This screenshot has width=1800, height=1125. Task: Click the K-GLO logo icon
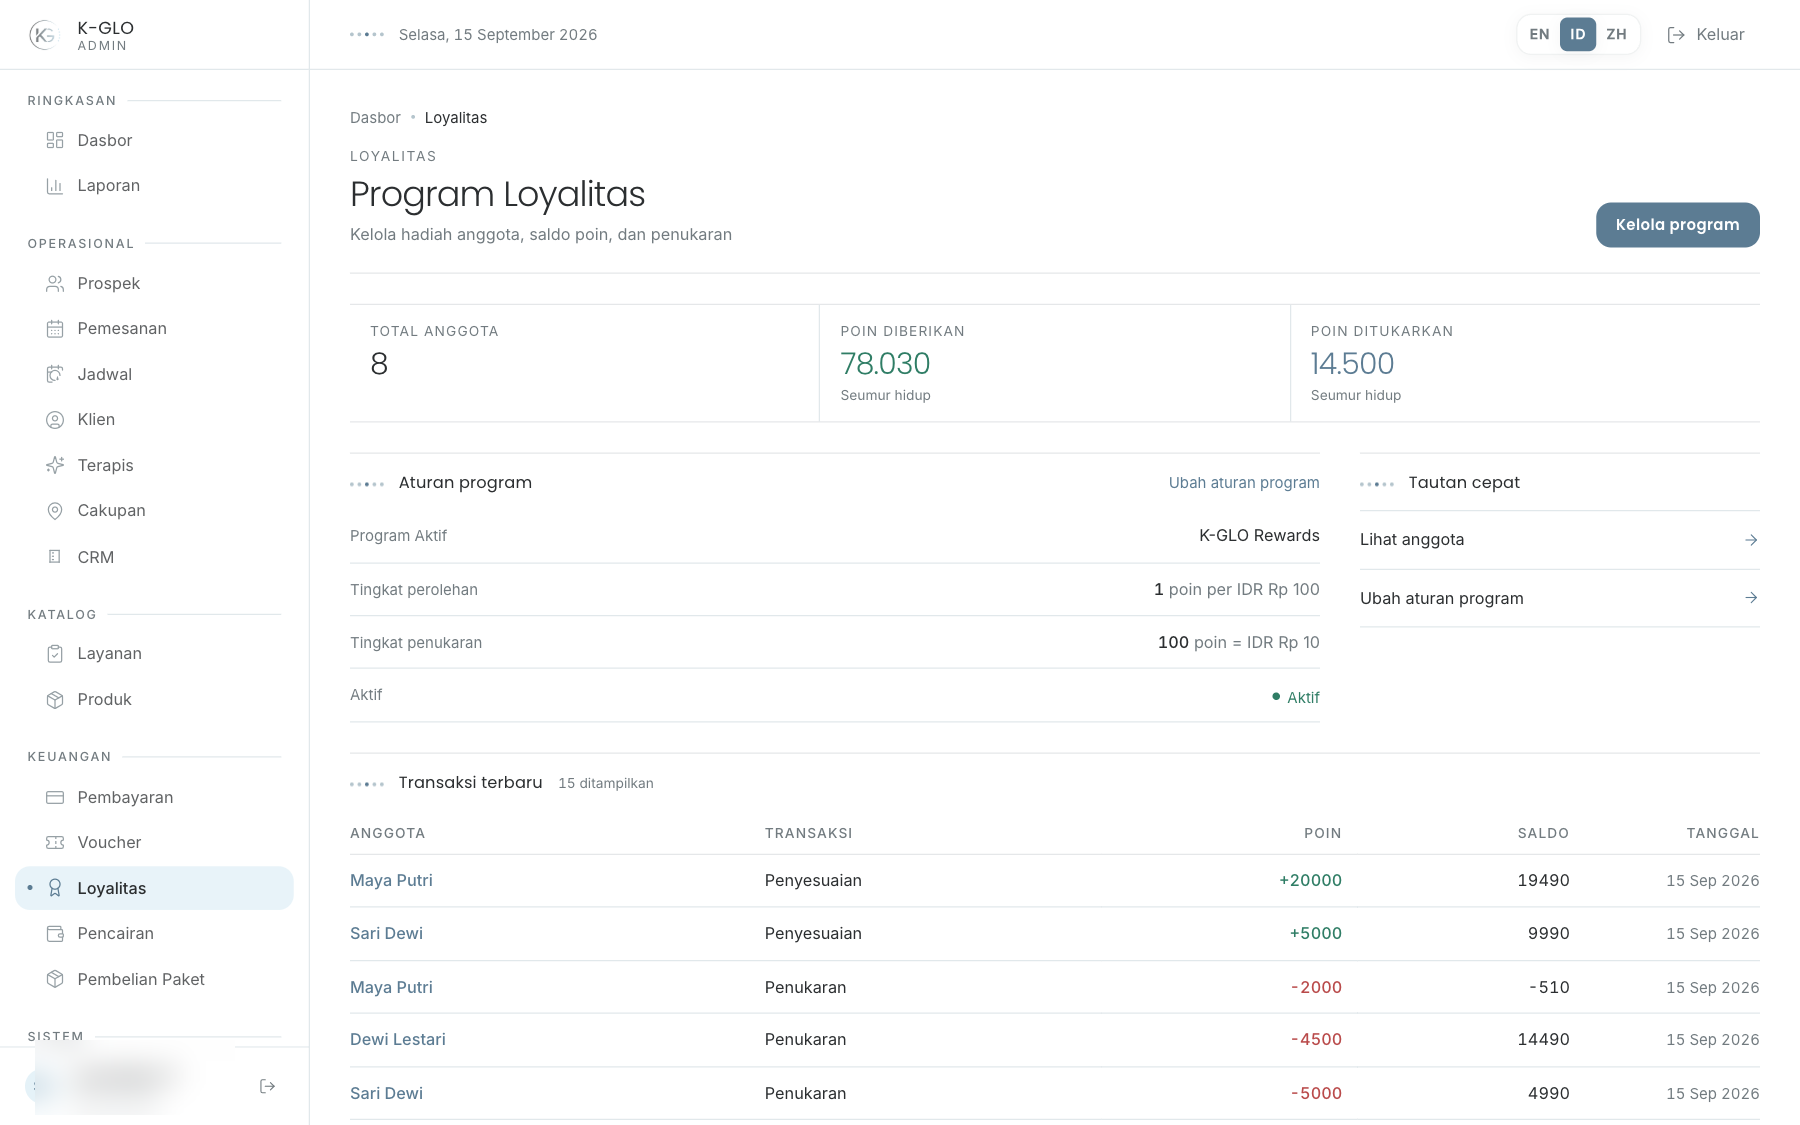pyautogui.click(x=44, y=35)
